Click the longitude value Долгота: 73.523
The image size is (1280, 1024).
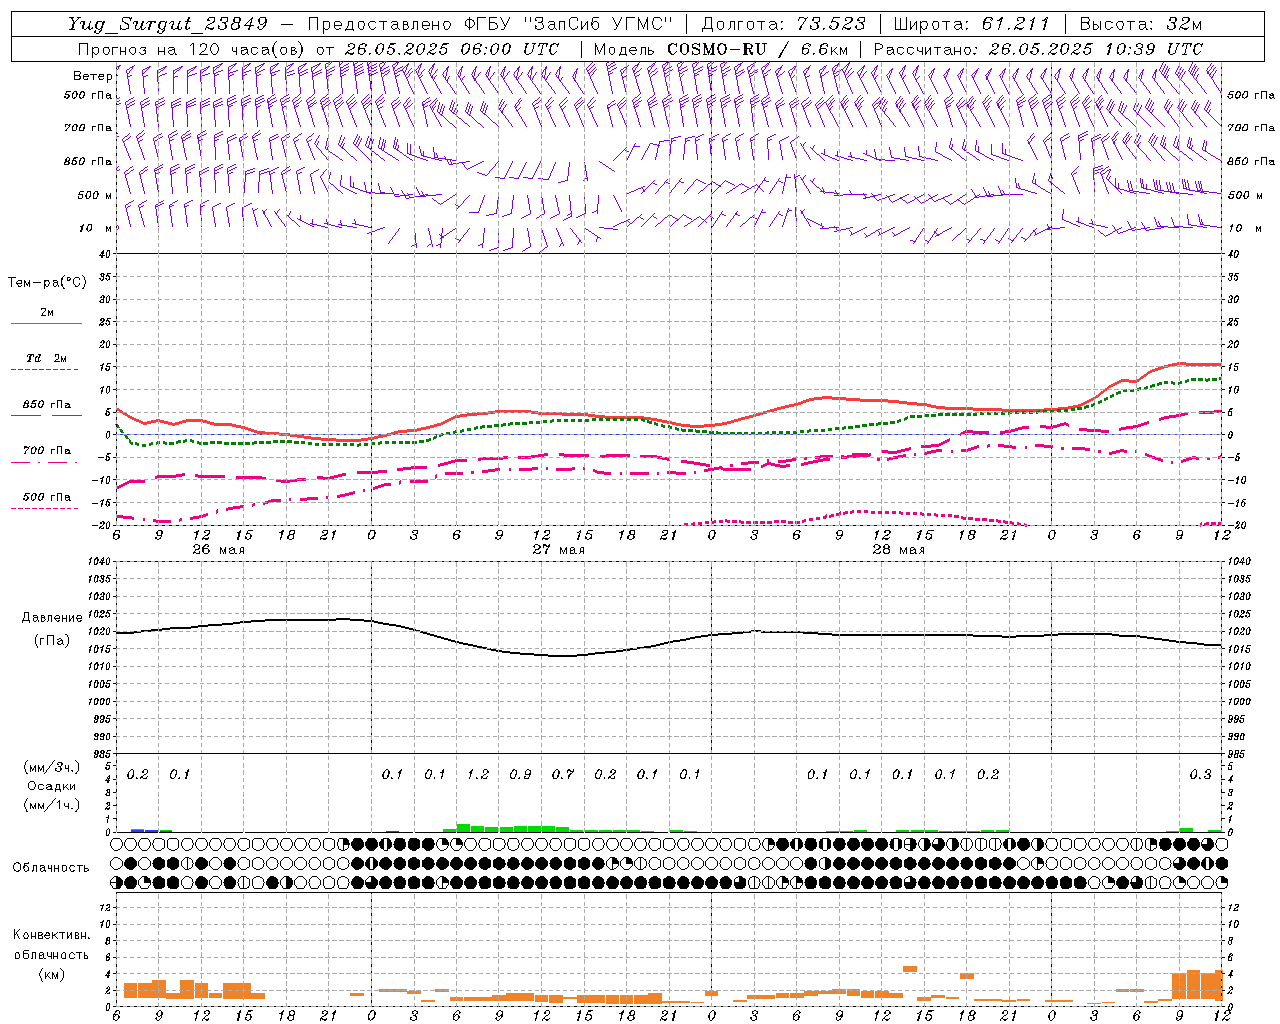coord(784,24)
